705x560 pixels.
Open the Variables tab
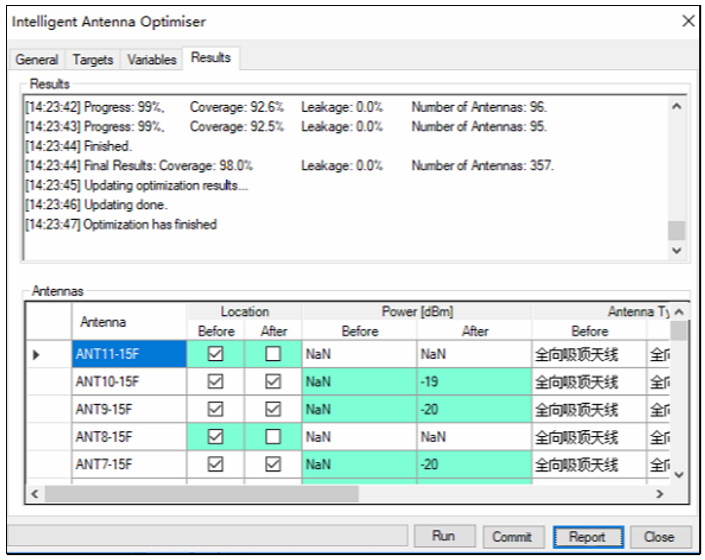tap(152, 59)
